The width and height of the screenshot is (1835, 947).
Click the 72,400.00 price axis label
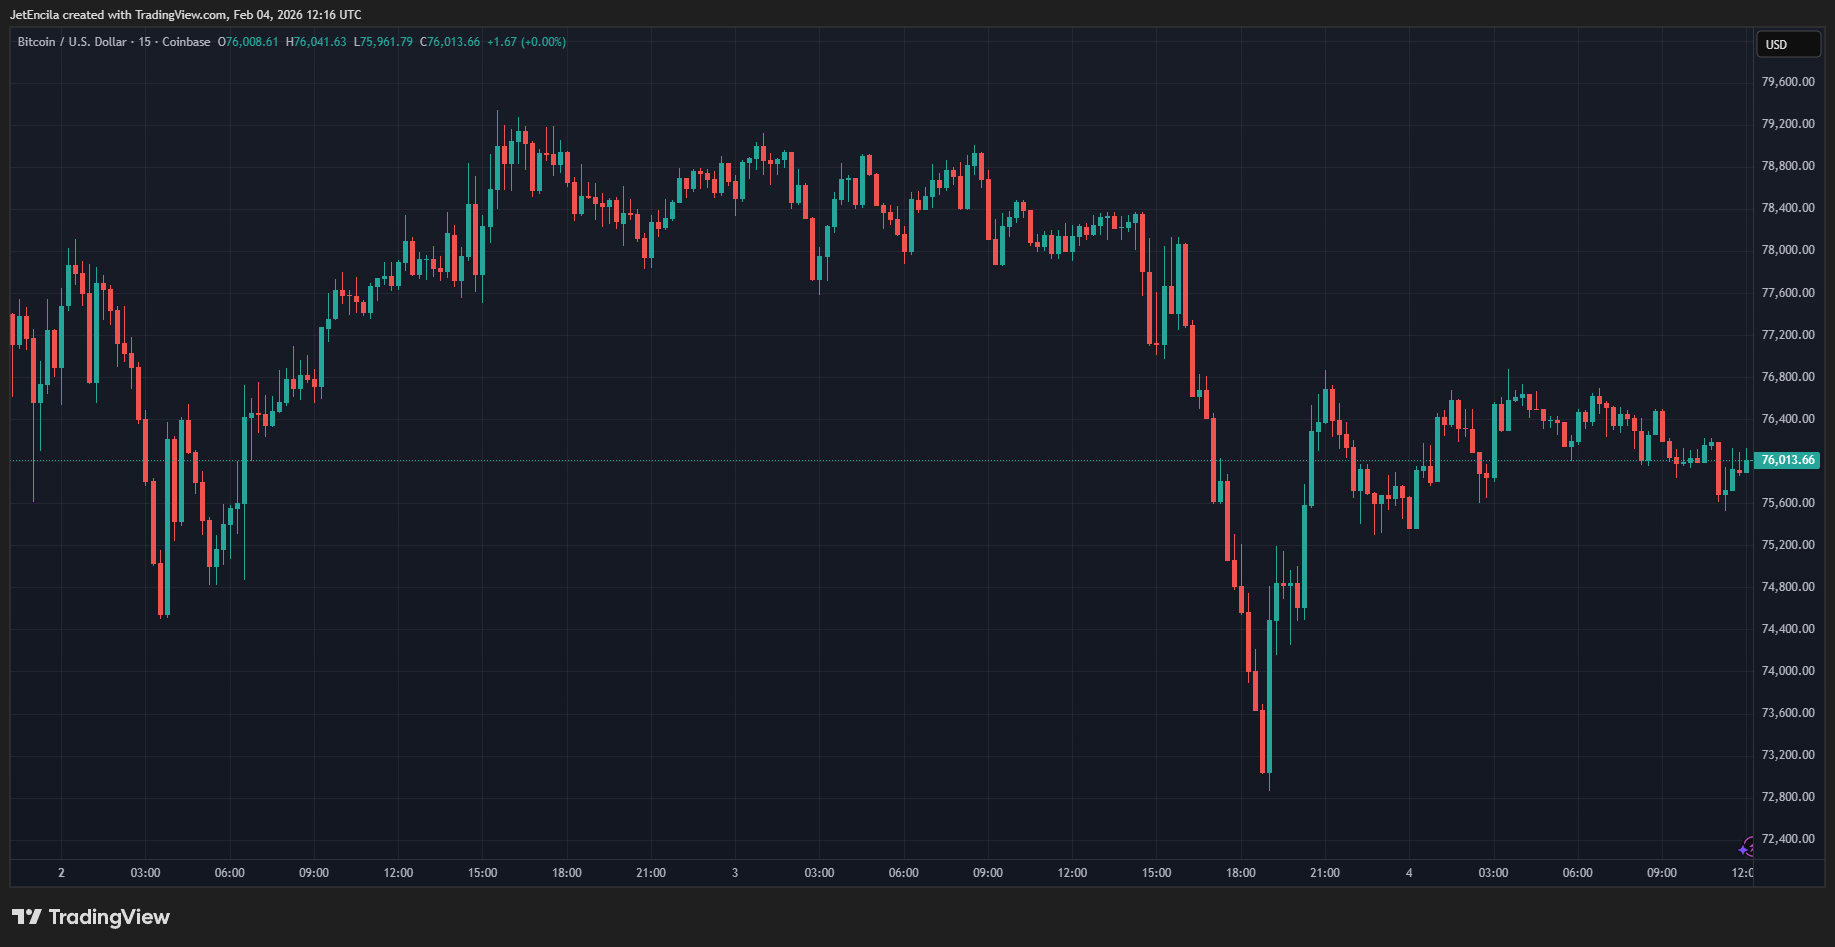click(x=1787, y=839)
